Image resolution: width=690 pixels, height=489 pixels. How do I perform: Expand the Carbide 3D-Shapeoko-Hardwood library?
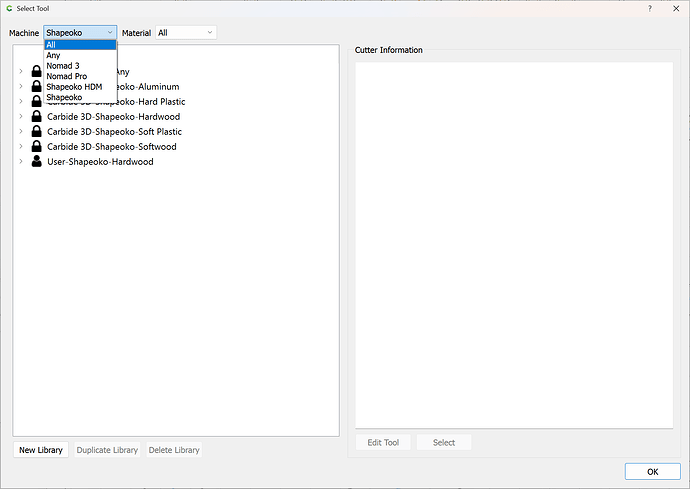pyautogui.click(x=21, y=117)
